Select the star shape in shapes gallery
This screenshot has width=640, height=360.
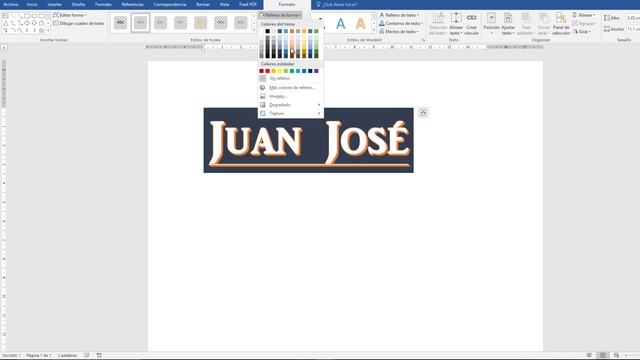coord(41,30)
